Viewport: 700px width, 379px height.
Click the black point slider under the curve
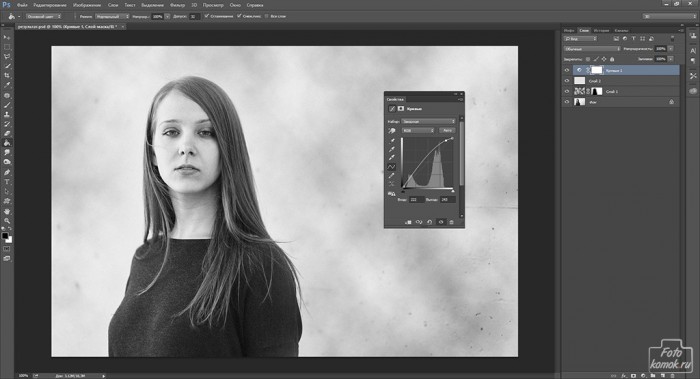403,191
